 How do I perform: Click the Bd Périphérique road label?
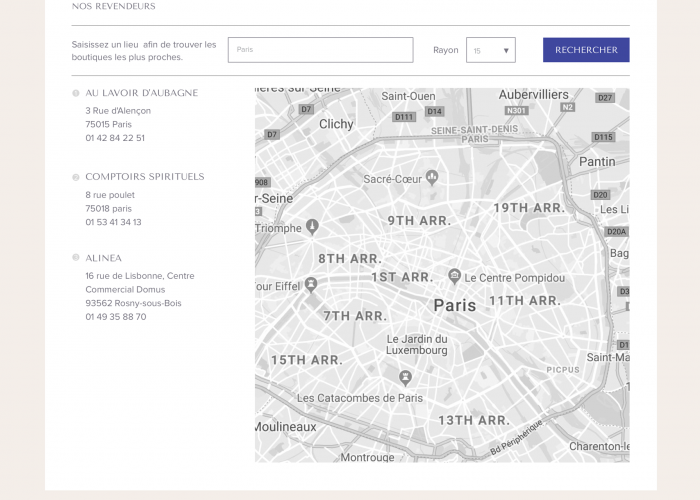click(x=516, y=437)
